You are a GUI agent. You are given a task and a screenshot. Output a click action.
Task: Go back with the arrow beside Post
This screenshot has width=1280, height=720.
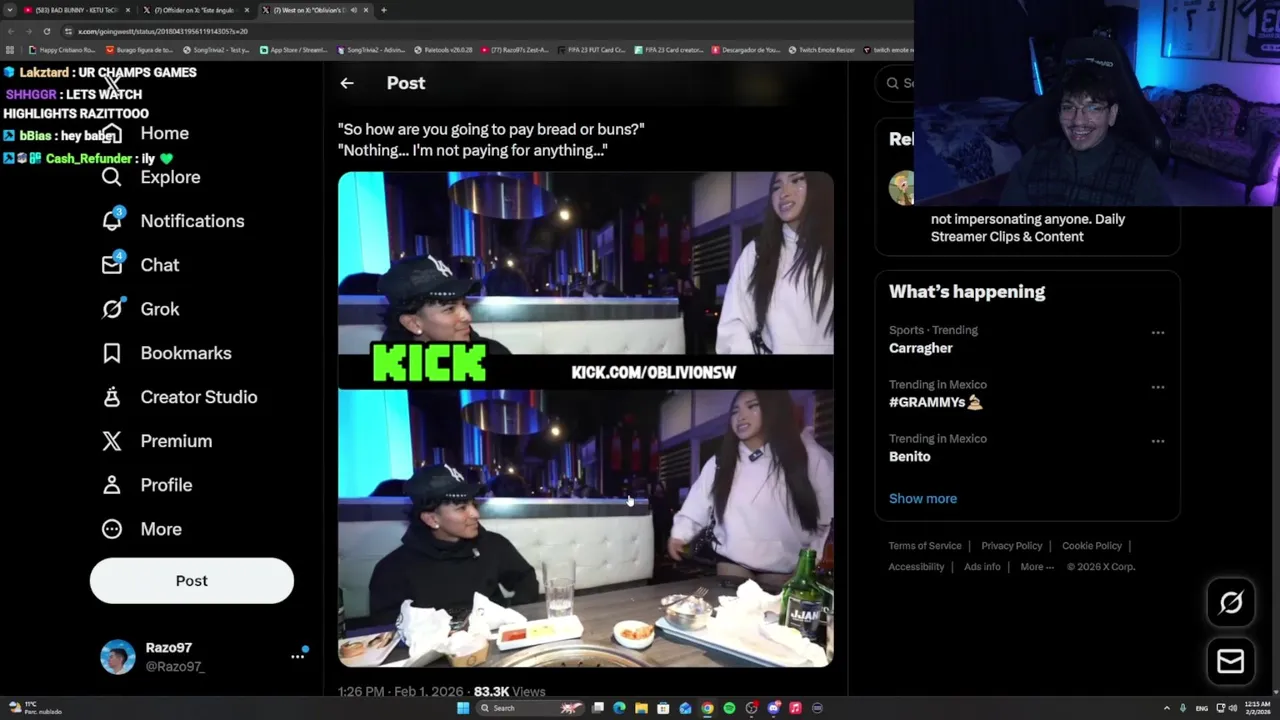[x=347, y=83]
